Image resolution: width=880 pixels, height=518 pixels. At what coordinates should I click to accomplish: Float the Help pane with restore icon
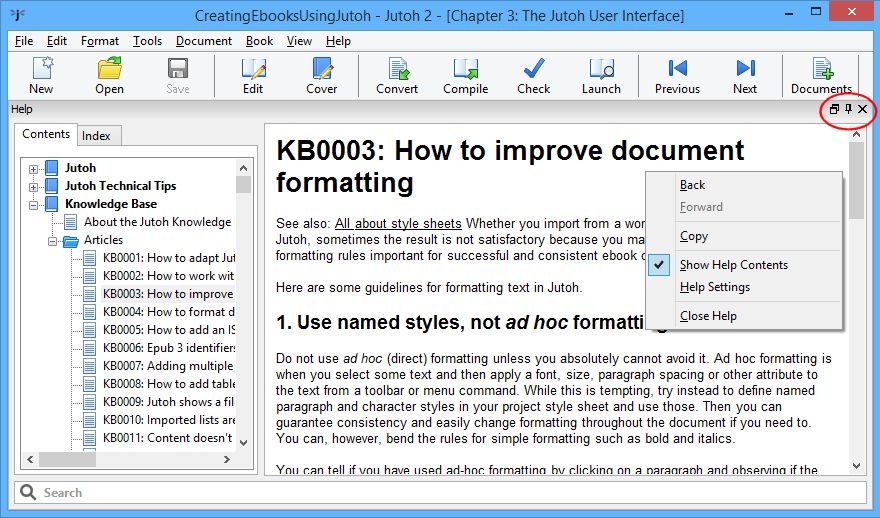834,109
